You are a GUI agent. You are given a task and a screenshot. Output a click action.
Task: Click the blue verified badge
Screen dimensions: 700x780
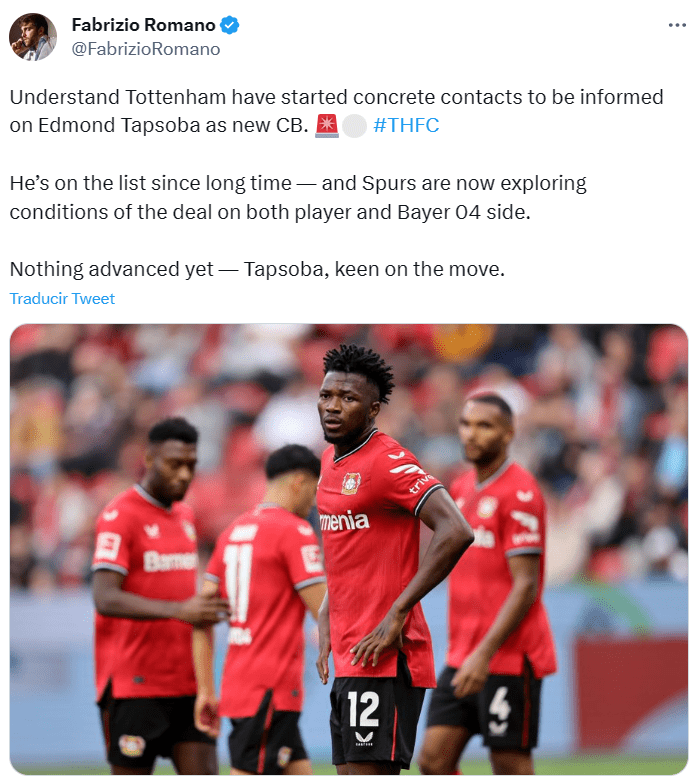pyautogui.click(x=229, y=25)
